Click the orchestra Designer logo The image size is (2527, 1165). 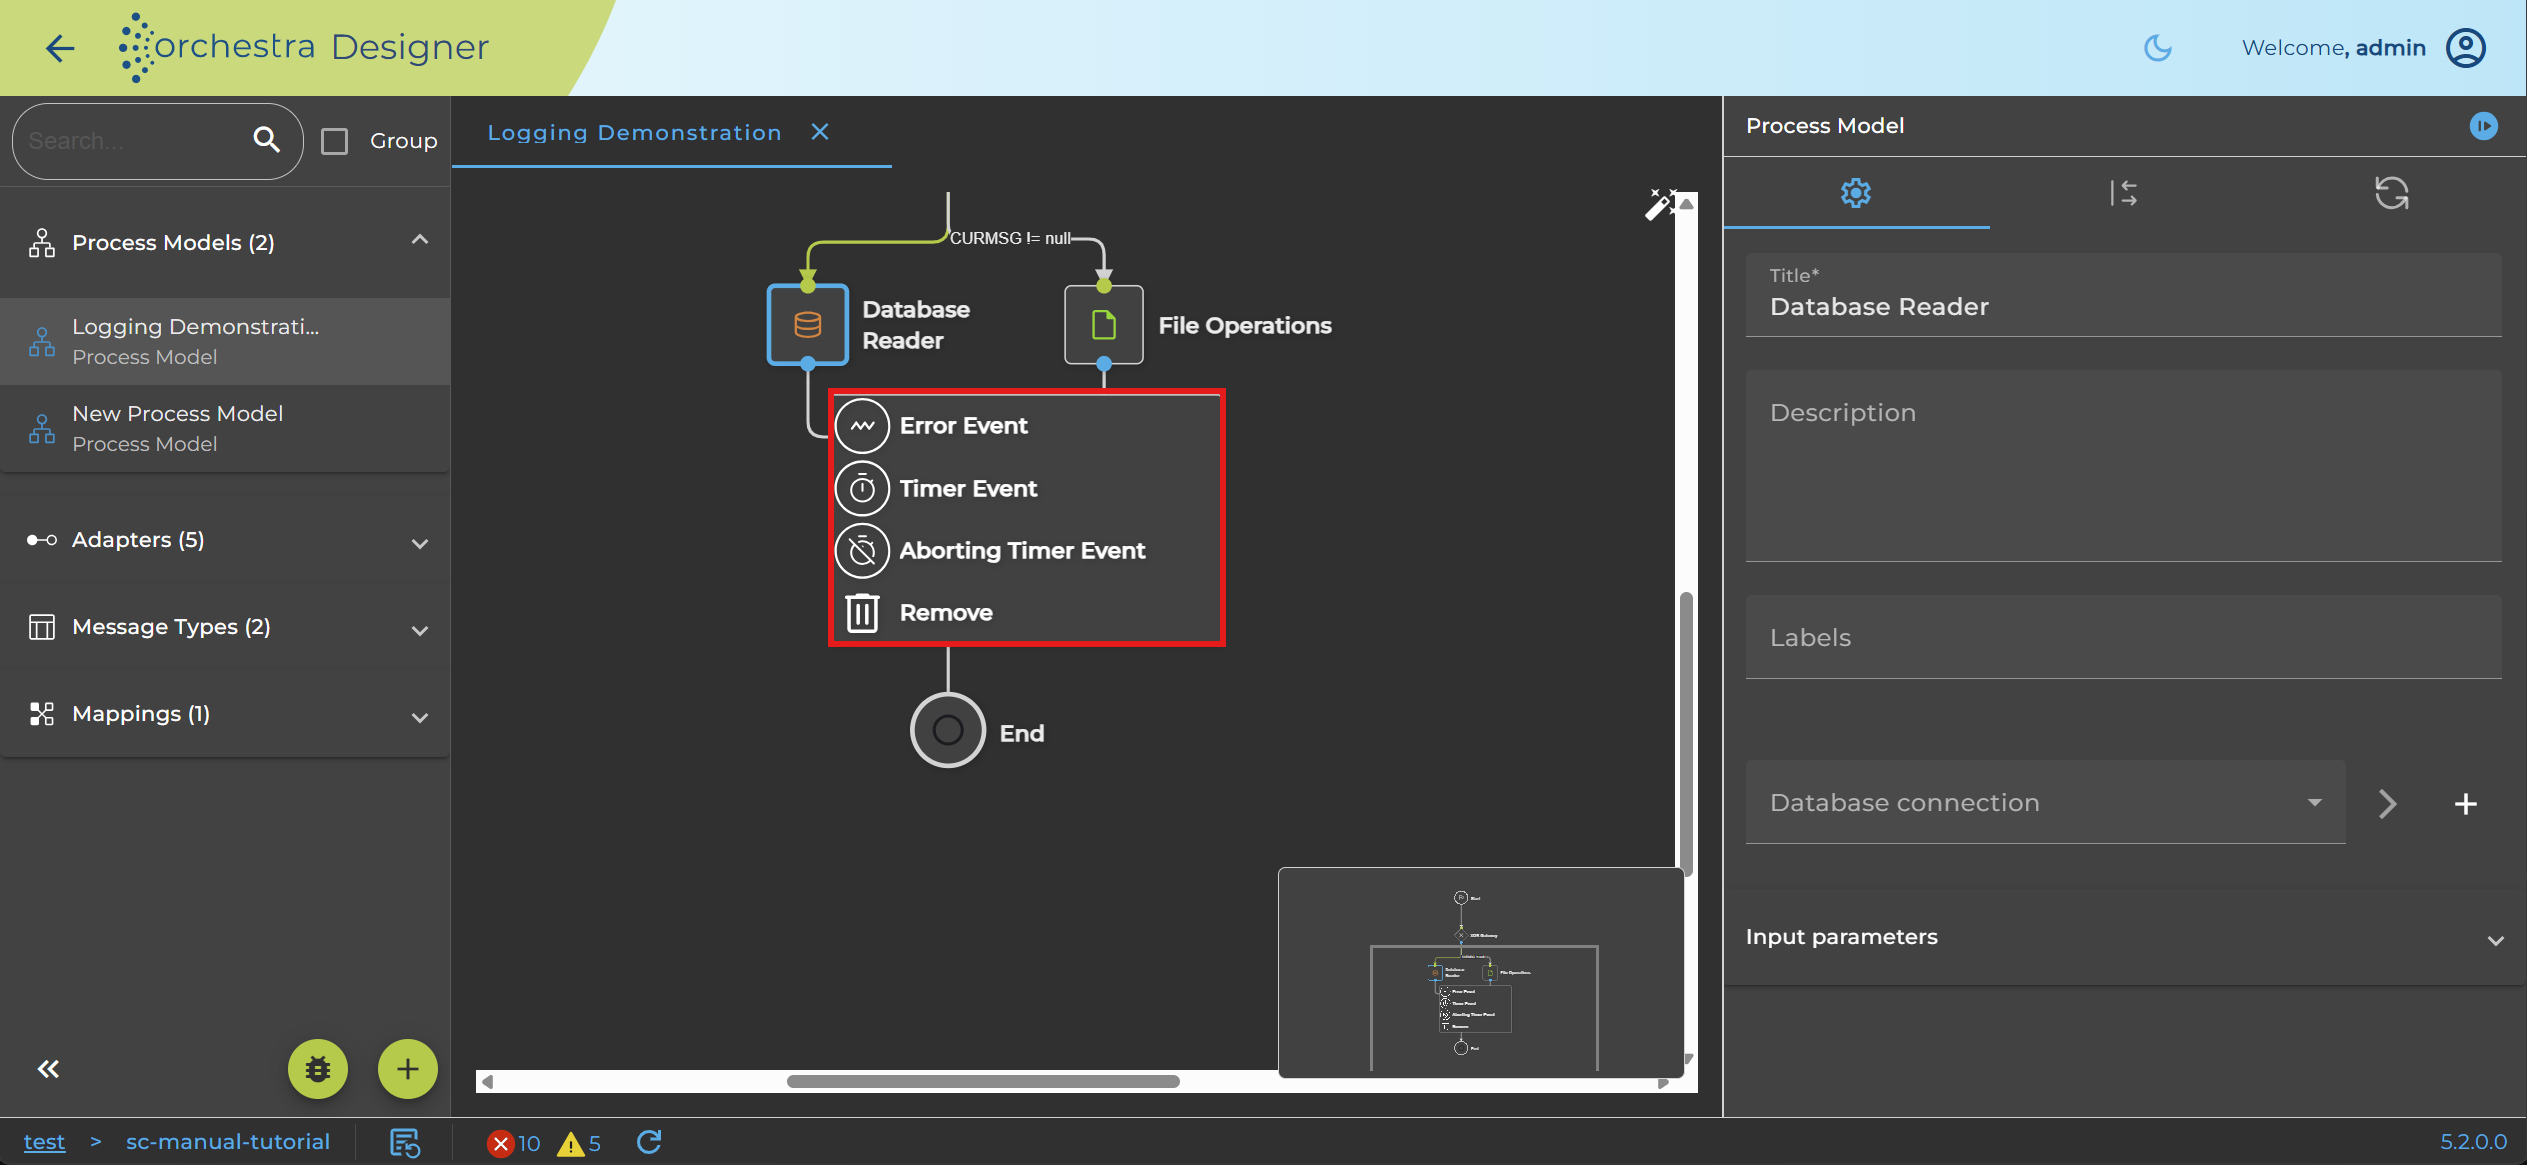304,47
